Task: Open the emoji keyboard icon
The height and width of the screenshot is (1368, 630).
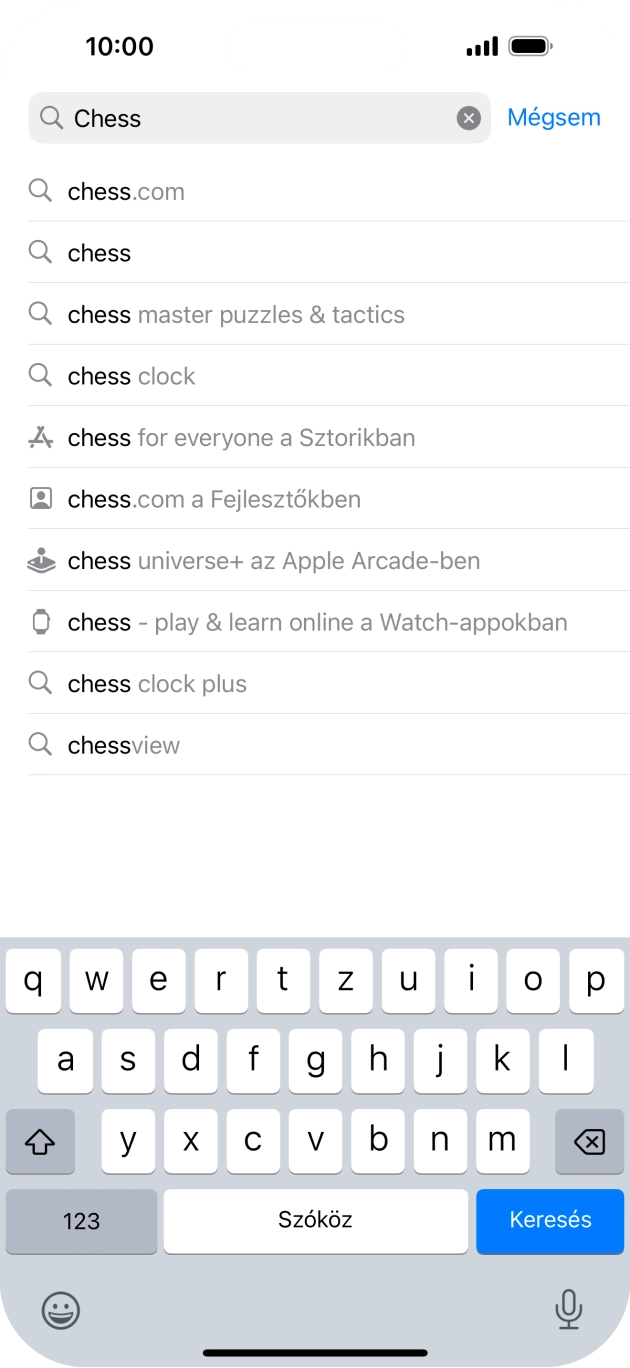Action: click(61, 1310)
